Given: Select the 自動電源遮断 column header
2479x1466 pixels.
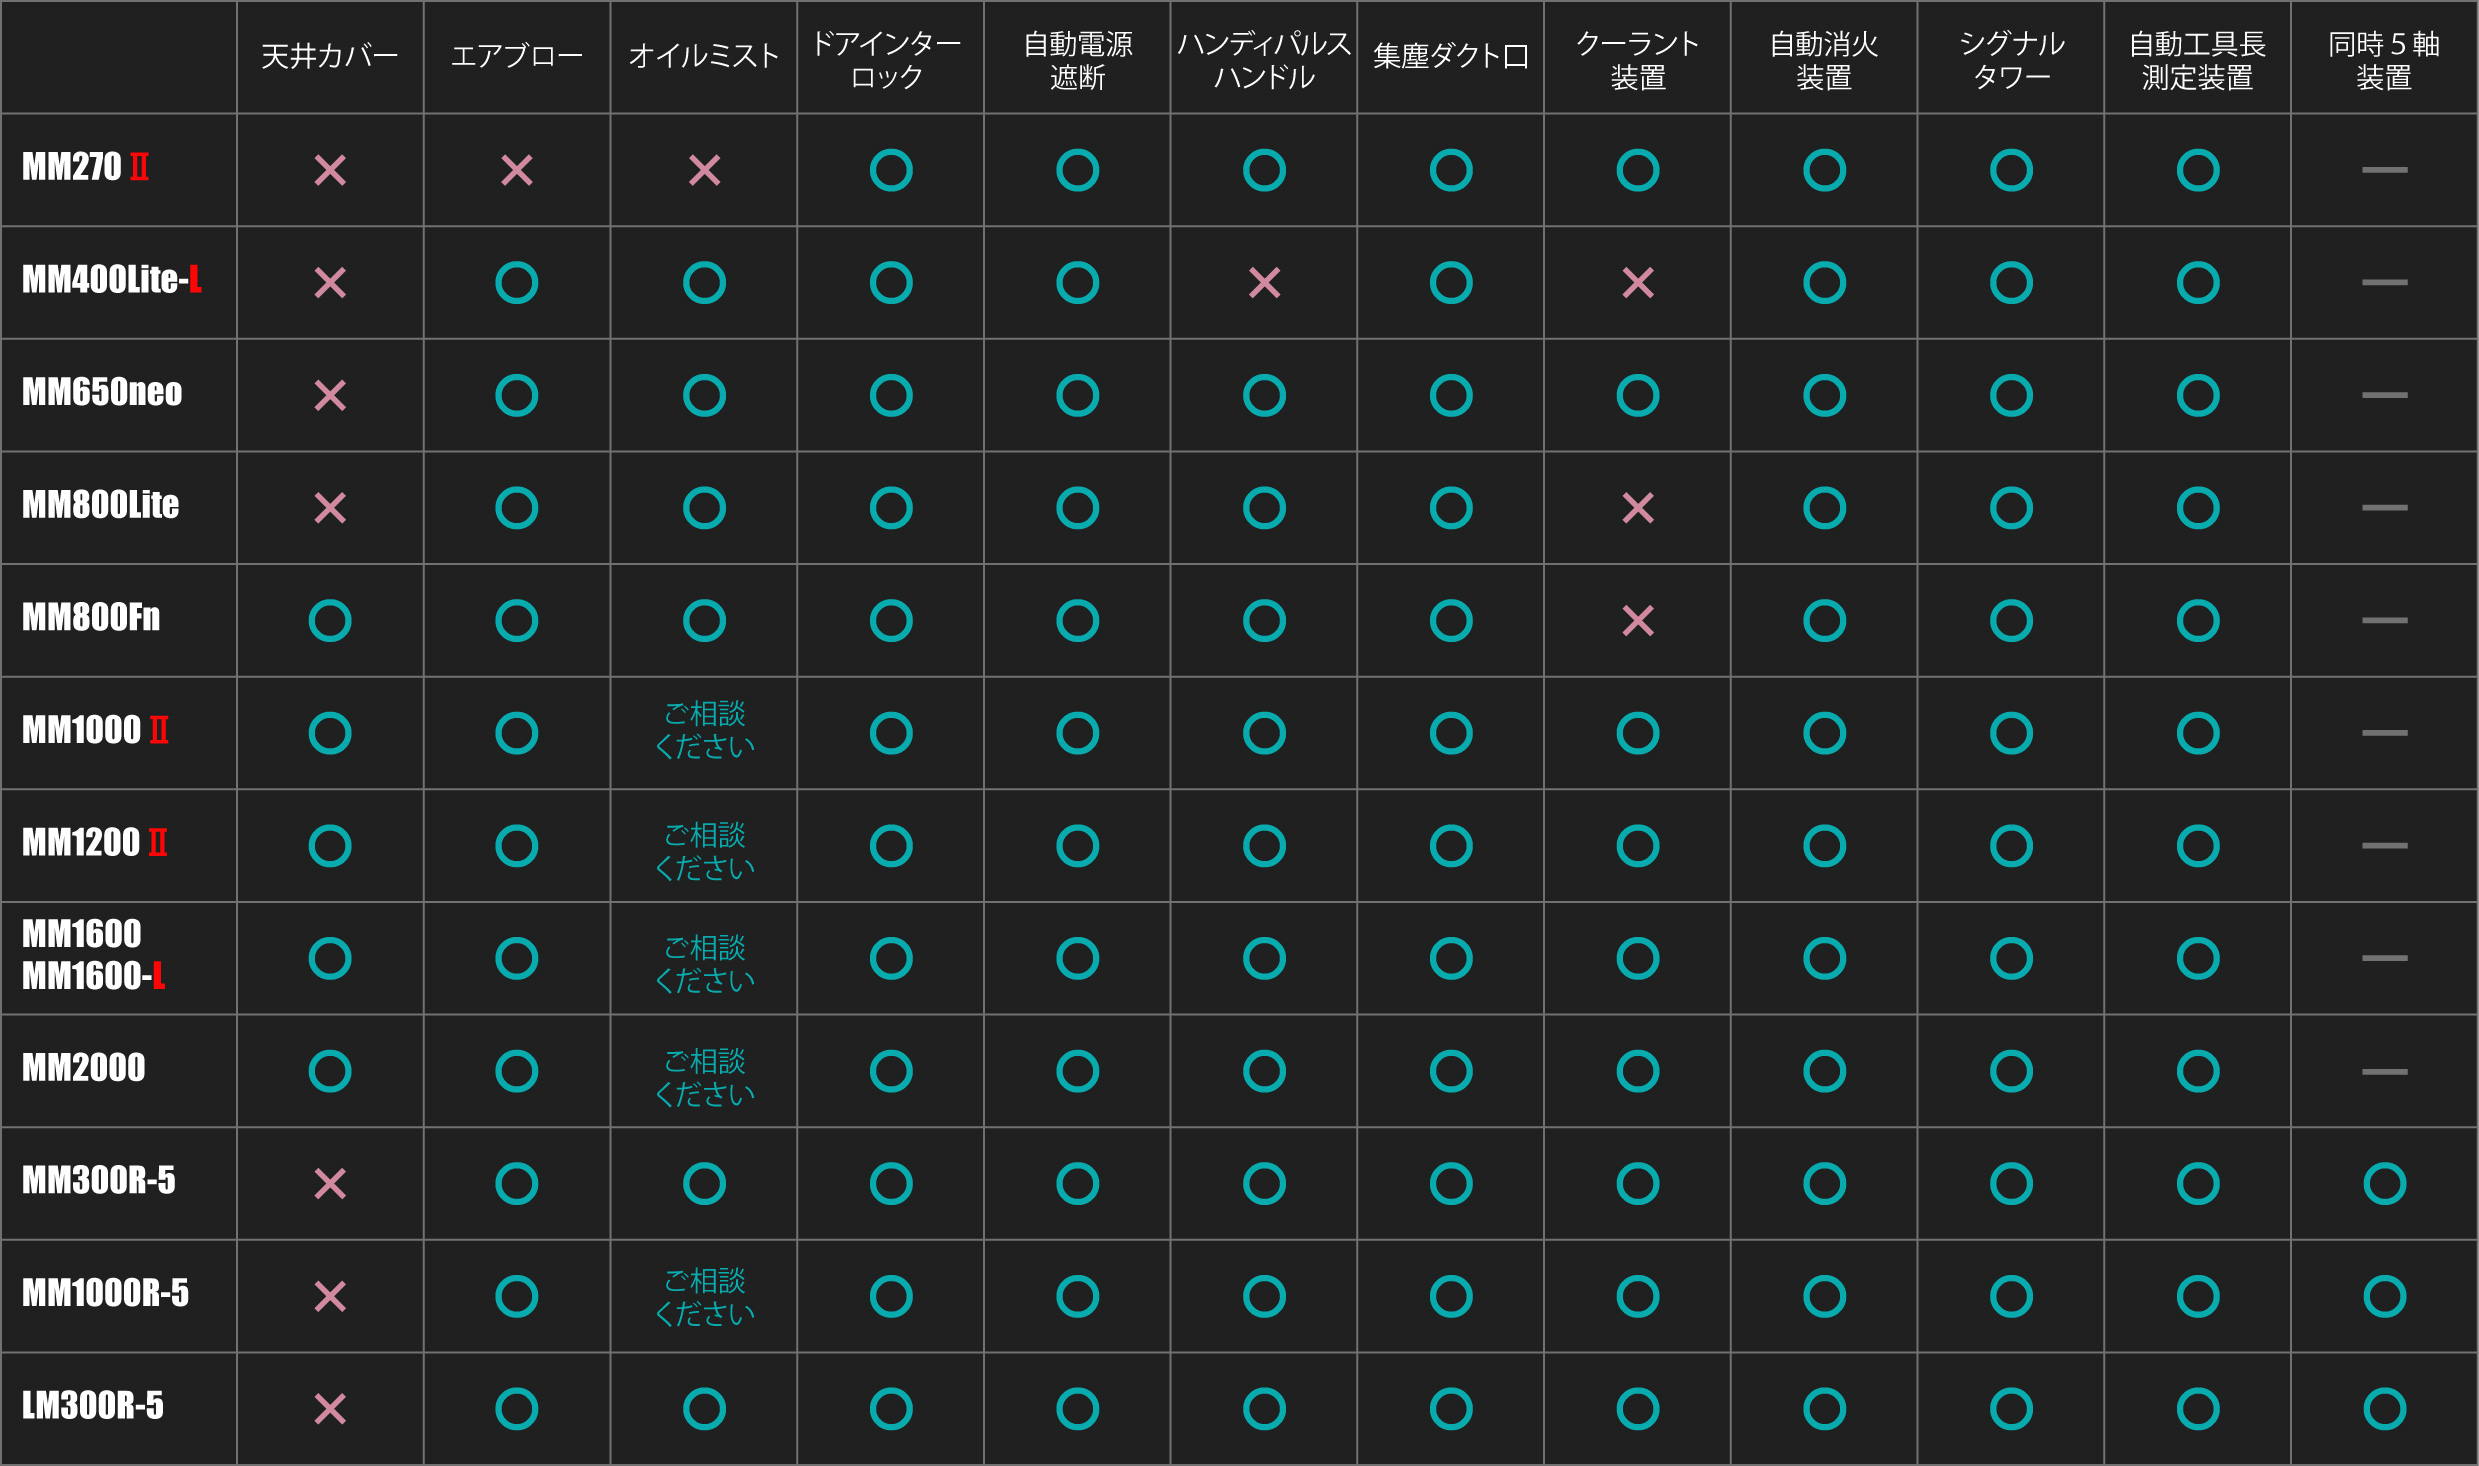Looking at the screenshot, I should (x=1077, y=57).
